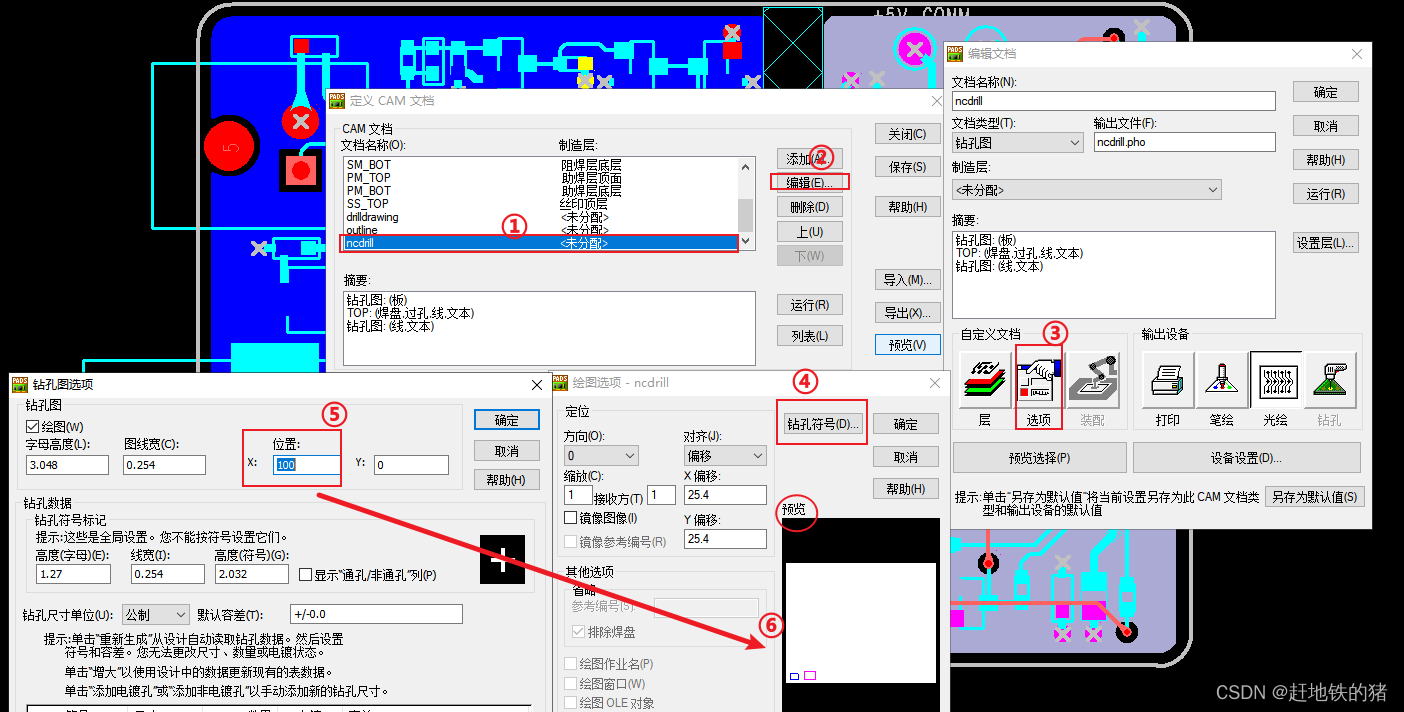Viewport: 1404px width, 712px height.
Task: Click the PADS logo on 定义 CAM 文档 title bar
Action: pyautogui.click(x=336, y=100)
